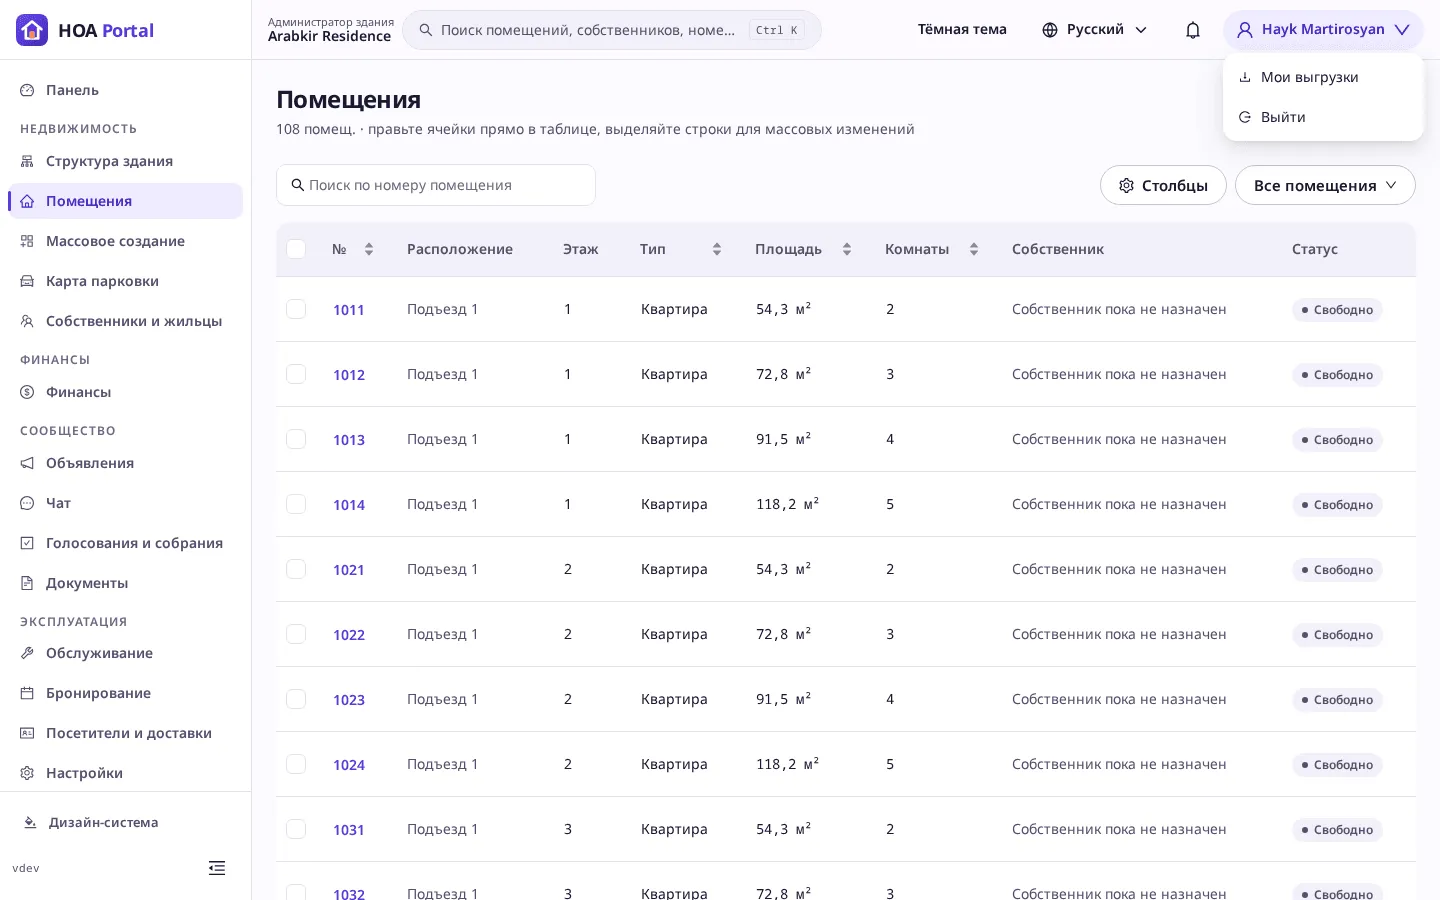This screenshot has width=1440, height=900.
Task: Click the Бронирование calendar icon
Action: click(27, 693)
